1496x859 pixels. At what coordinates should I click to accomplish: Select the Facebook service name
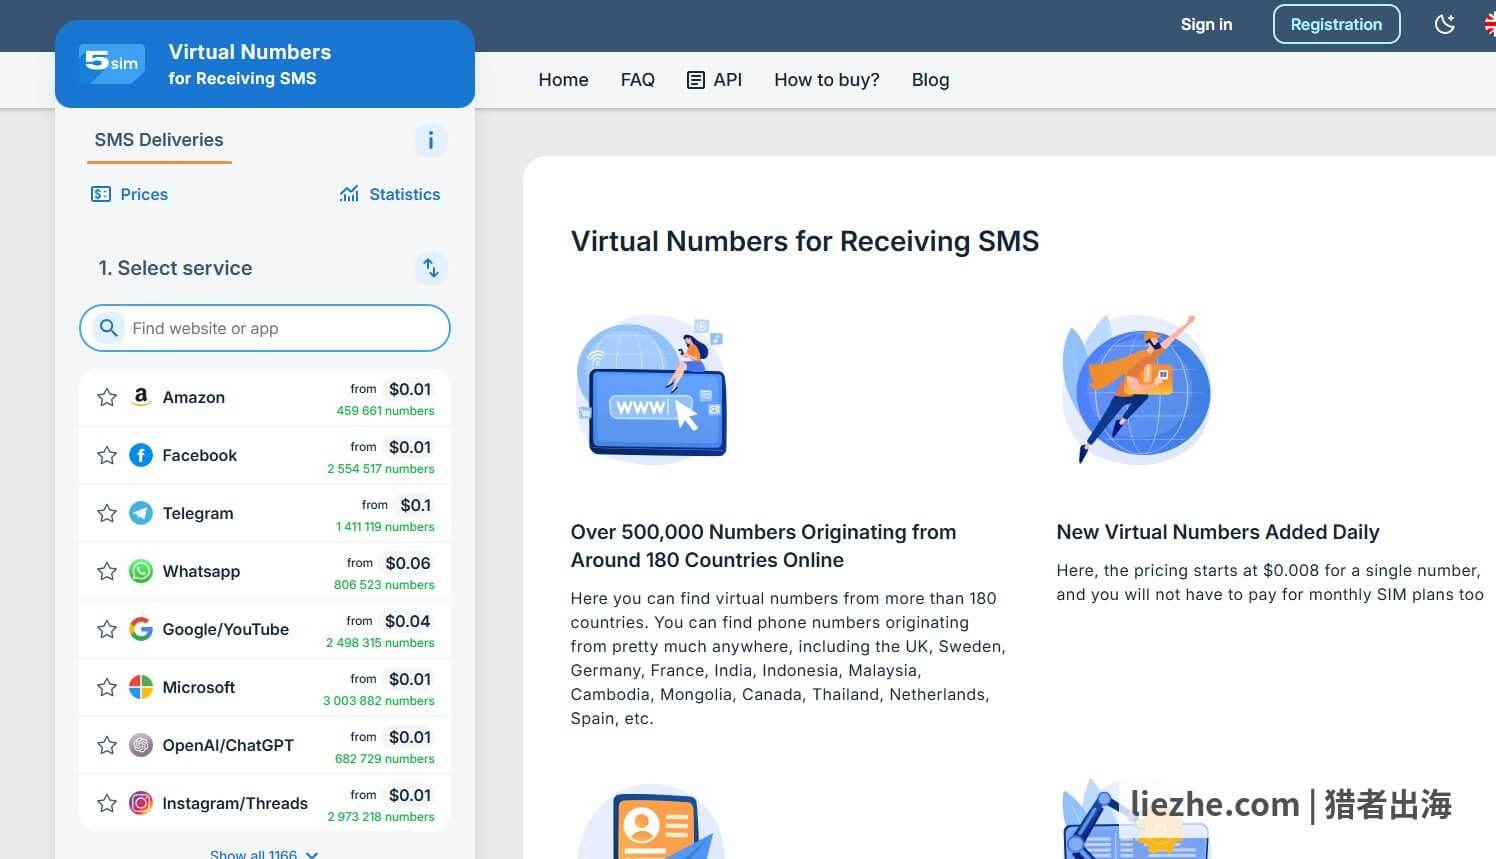[200, 455]
